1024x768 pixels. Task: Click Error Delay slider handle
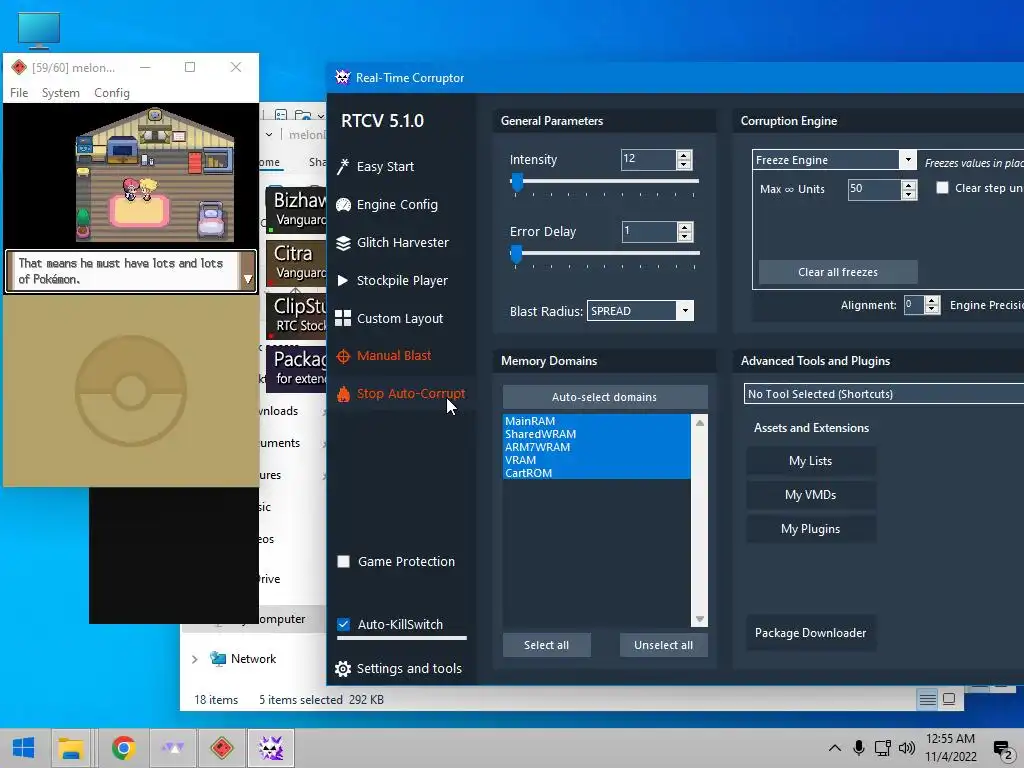coord(516,254)
